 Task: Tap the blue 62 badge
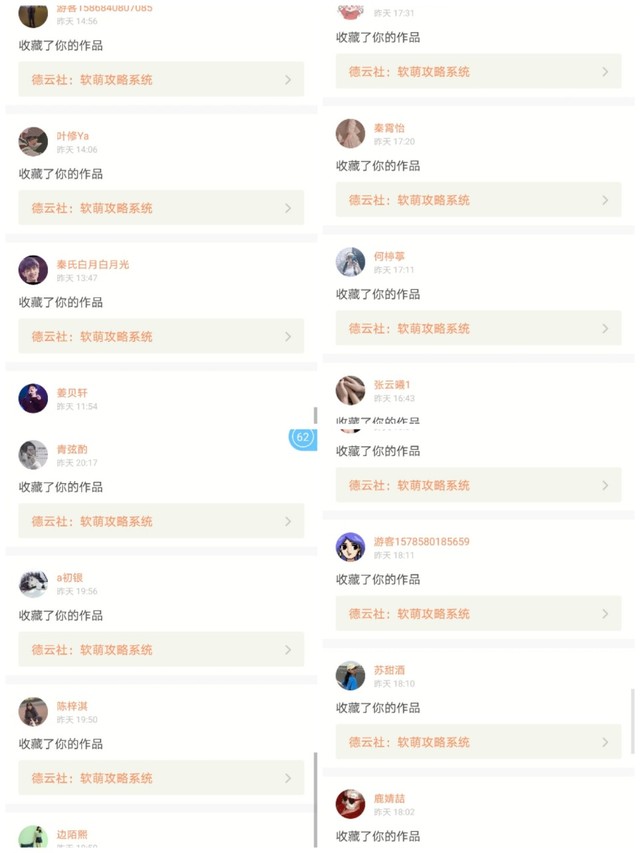pyautogui.click(x=303, y=437)
